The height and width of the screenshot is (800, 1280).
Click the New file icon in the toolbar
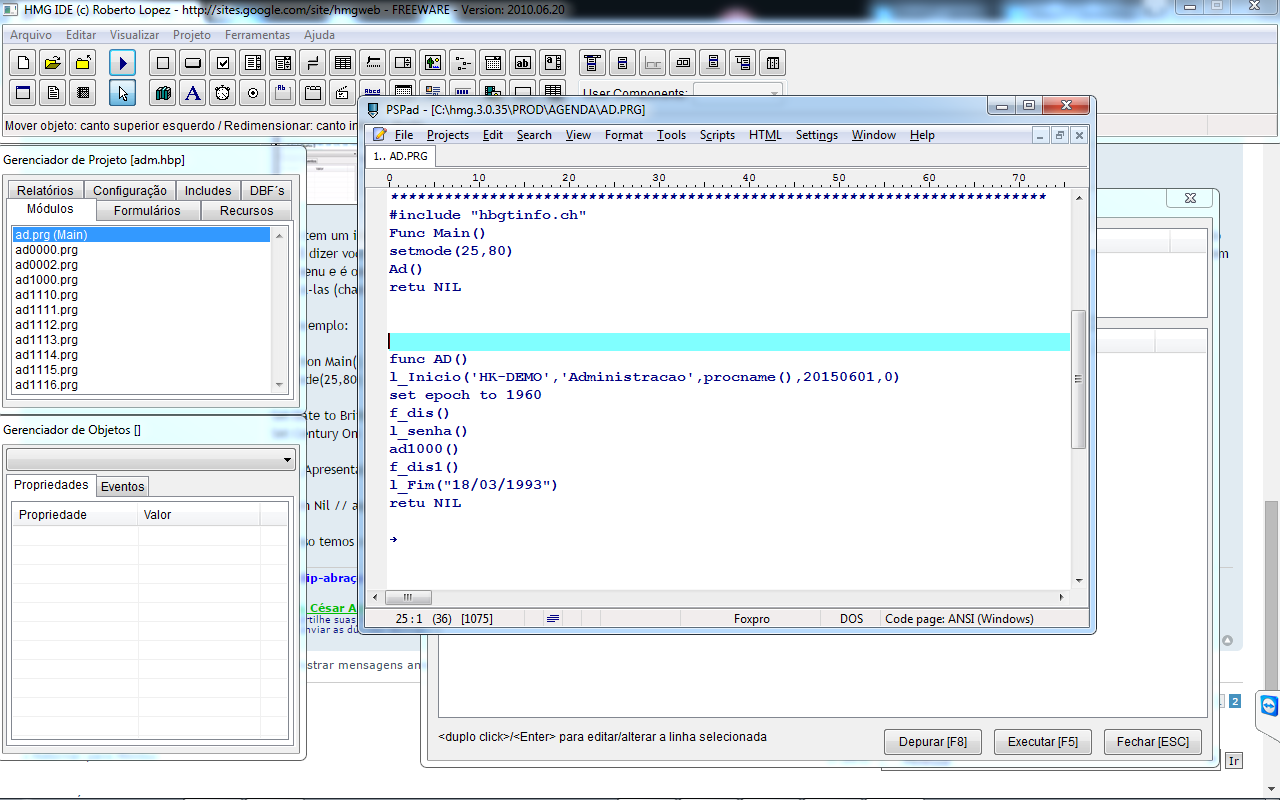point(23,63)
